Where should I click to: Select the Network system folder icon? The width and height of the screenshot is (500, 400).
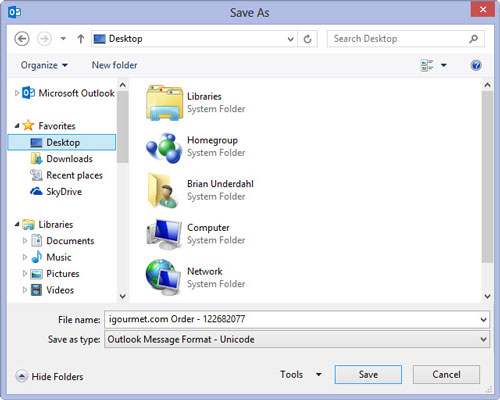tap(164, 277)
